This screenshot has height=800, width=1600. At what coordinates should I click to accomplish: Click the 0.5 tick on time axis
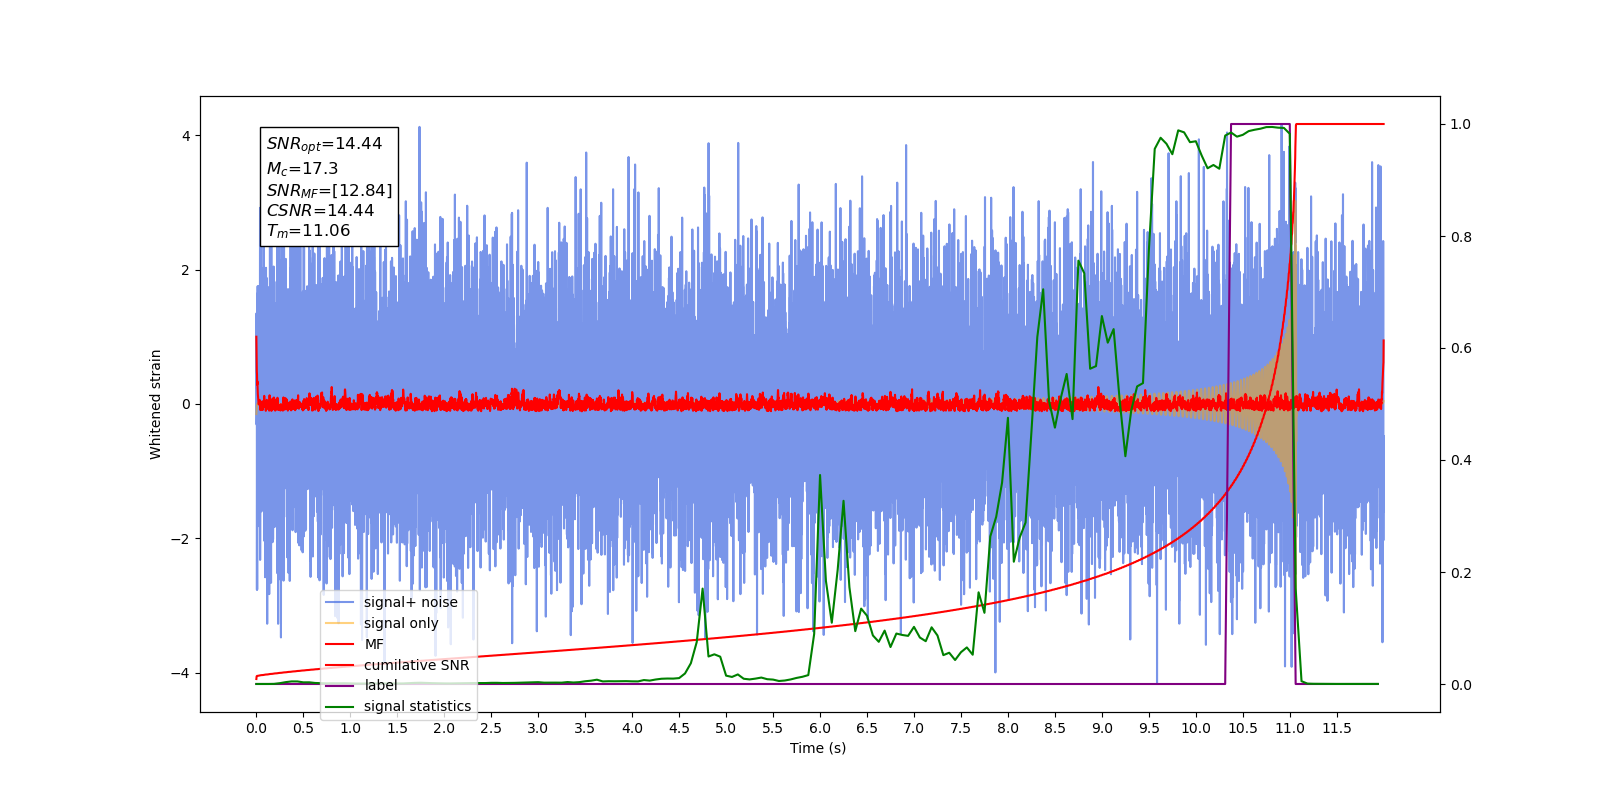(303, 728)
